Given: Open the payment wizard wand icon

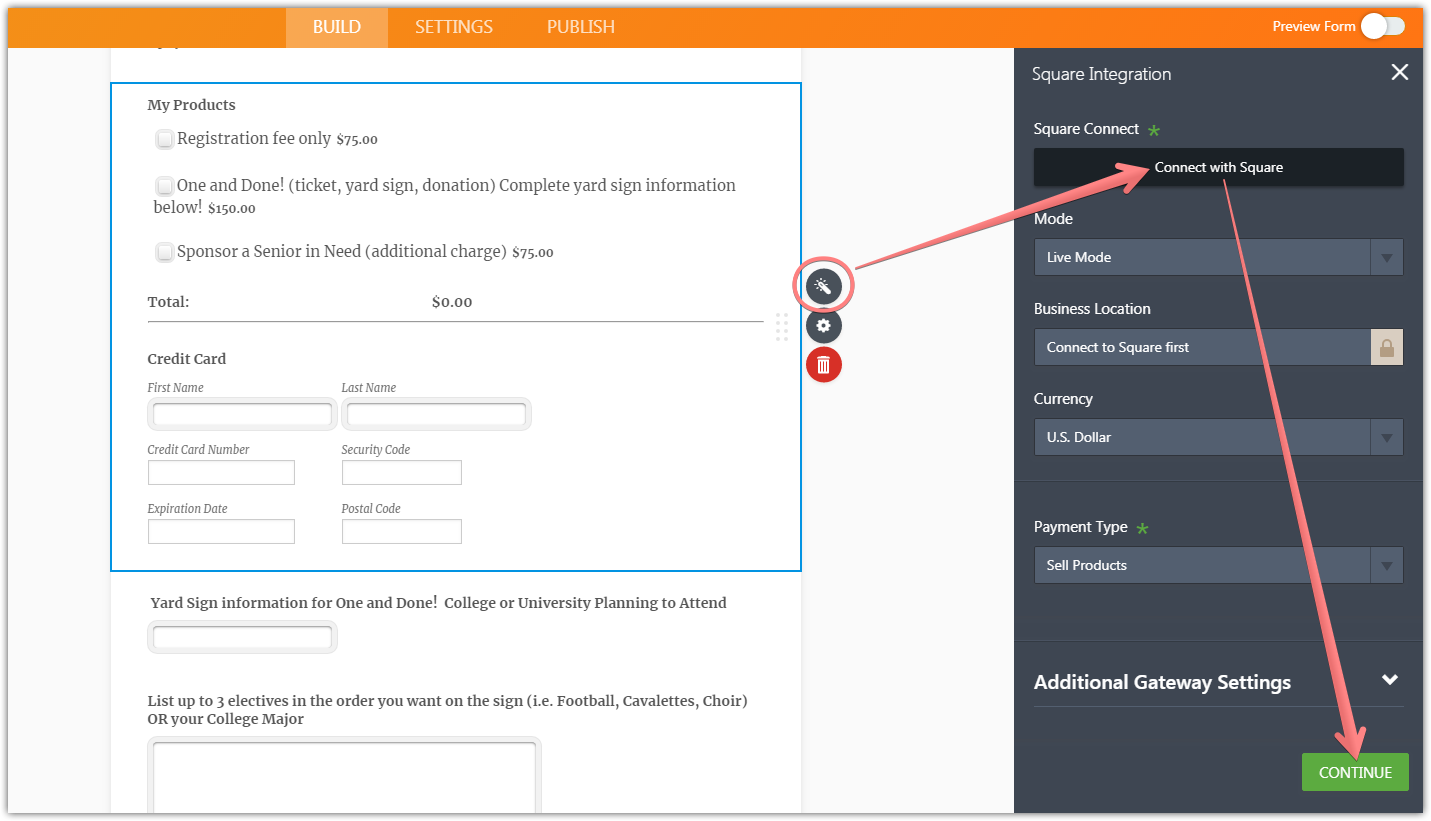Looking at the screenshot, I should coord(824,287).
